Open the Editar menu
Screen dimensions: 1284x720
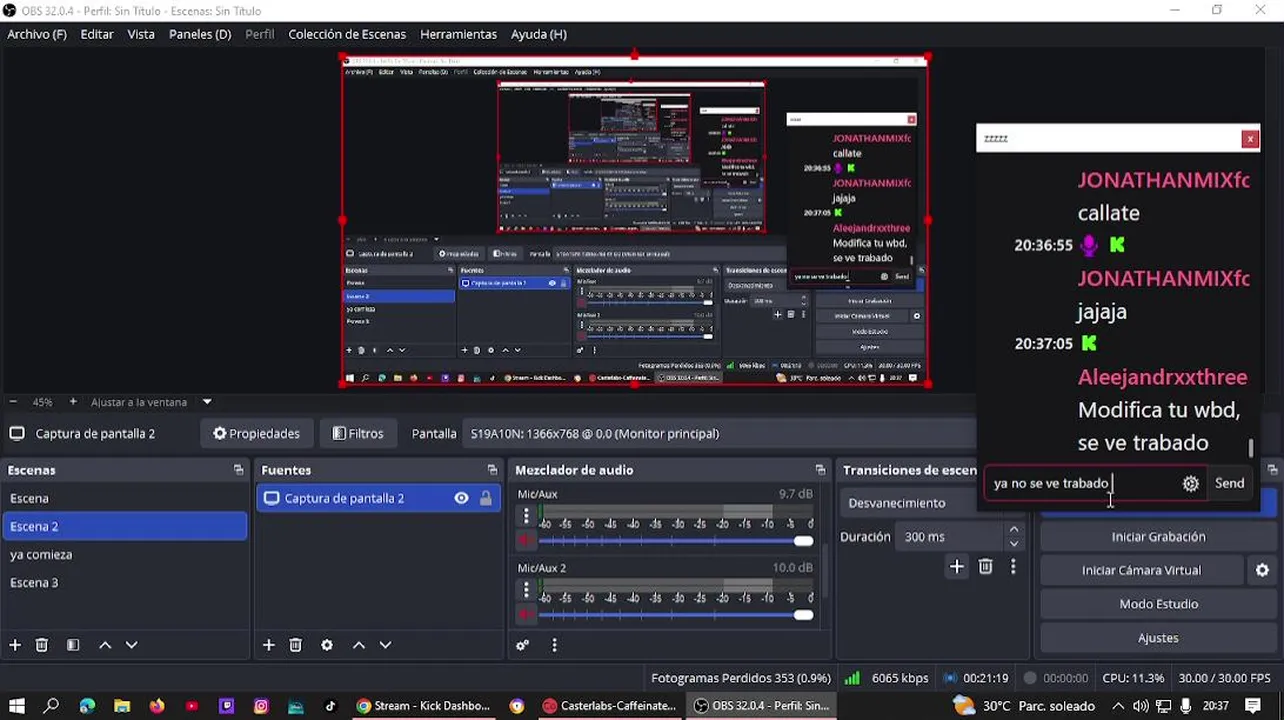[97, 34]
